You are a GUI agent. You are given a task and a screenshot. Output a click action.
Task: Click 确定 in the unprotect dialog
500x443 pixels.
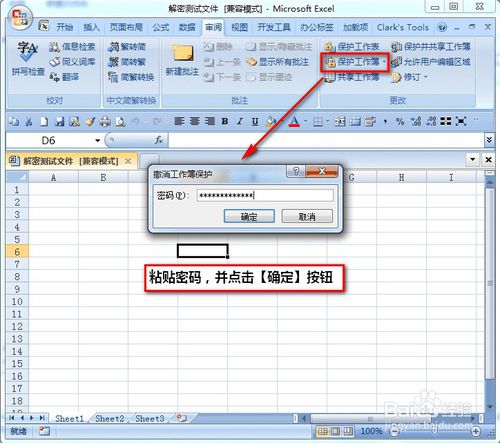249,216
